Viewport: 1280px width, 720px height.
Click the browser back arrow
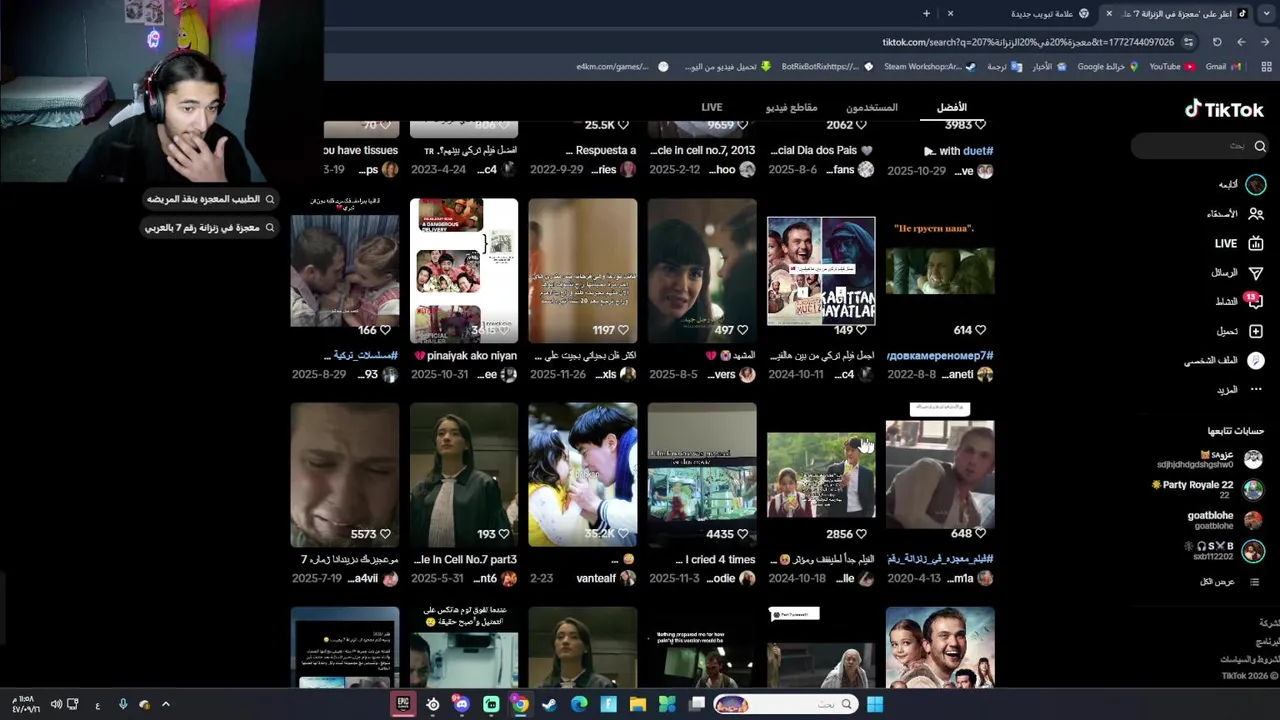point(1241,42)
